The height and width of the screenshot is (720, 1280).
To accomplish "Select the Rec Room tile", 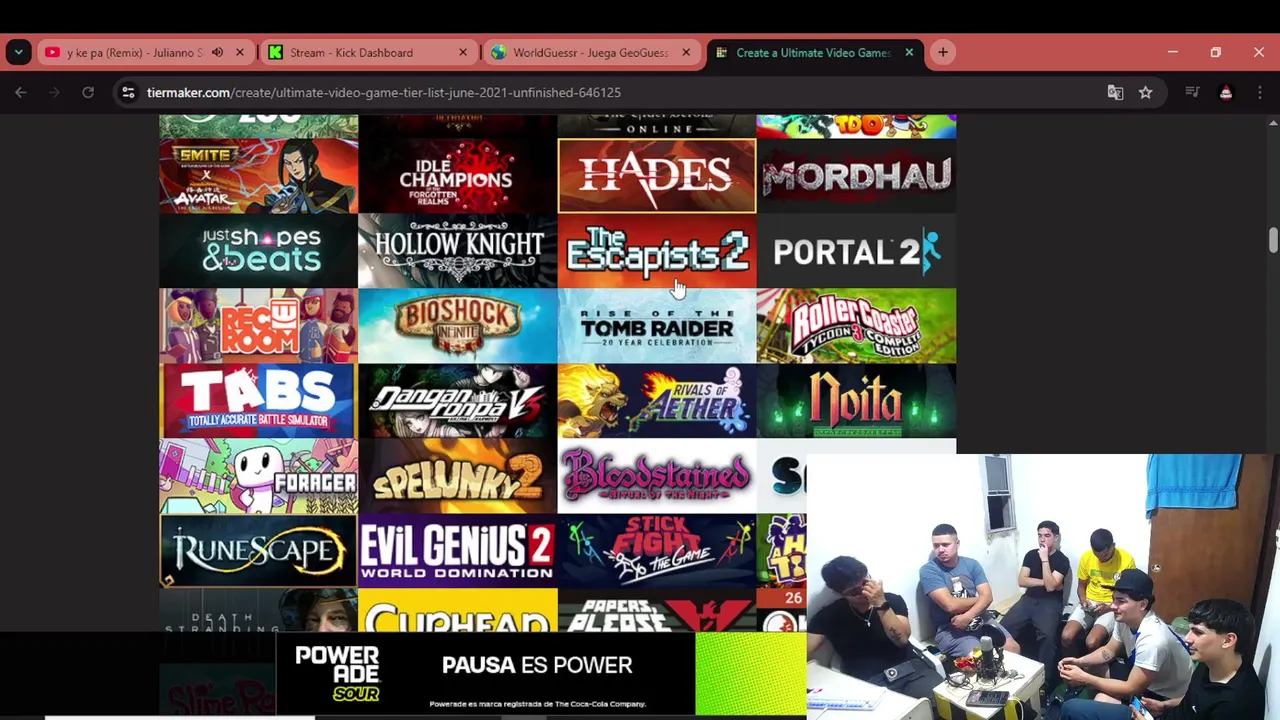I will coord(258,326).
